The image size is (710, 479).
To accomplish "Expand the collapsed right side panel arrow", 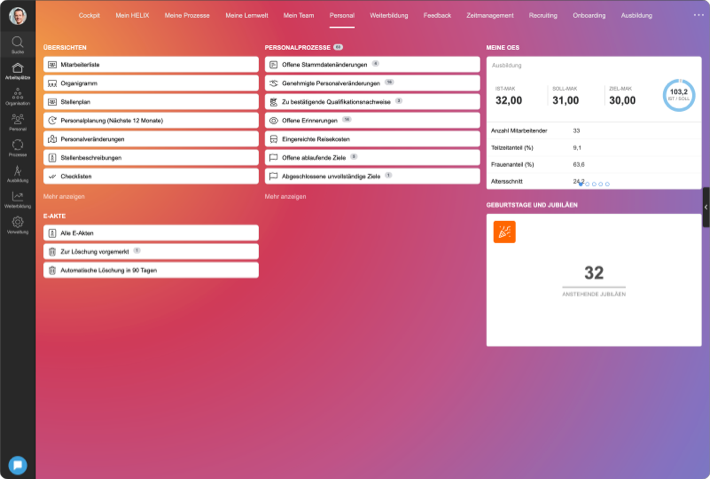I will (x=706, y=207).
